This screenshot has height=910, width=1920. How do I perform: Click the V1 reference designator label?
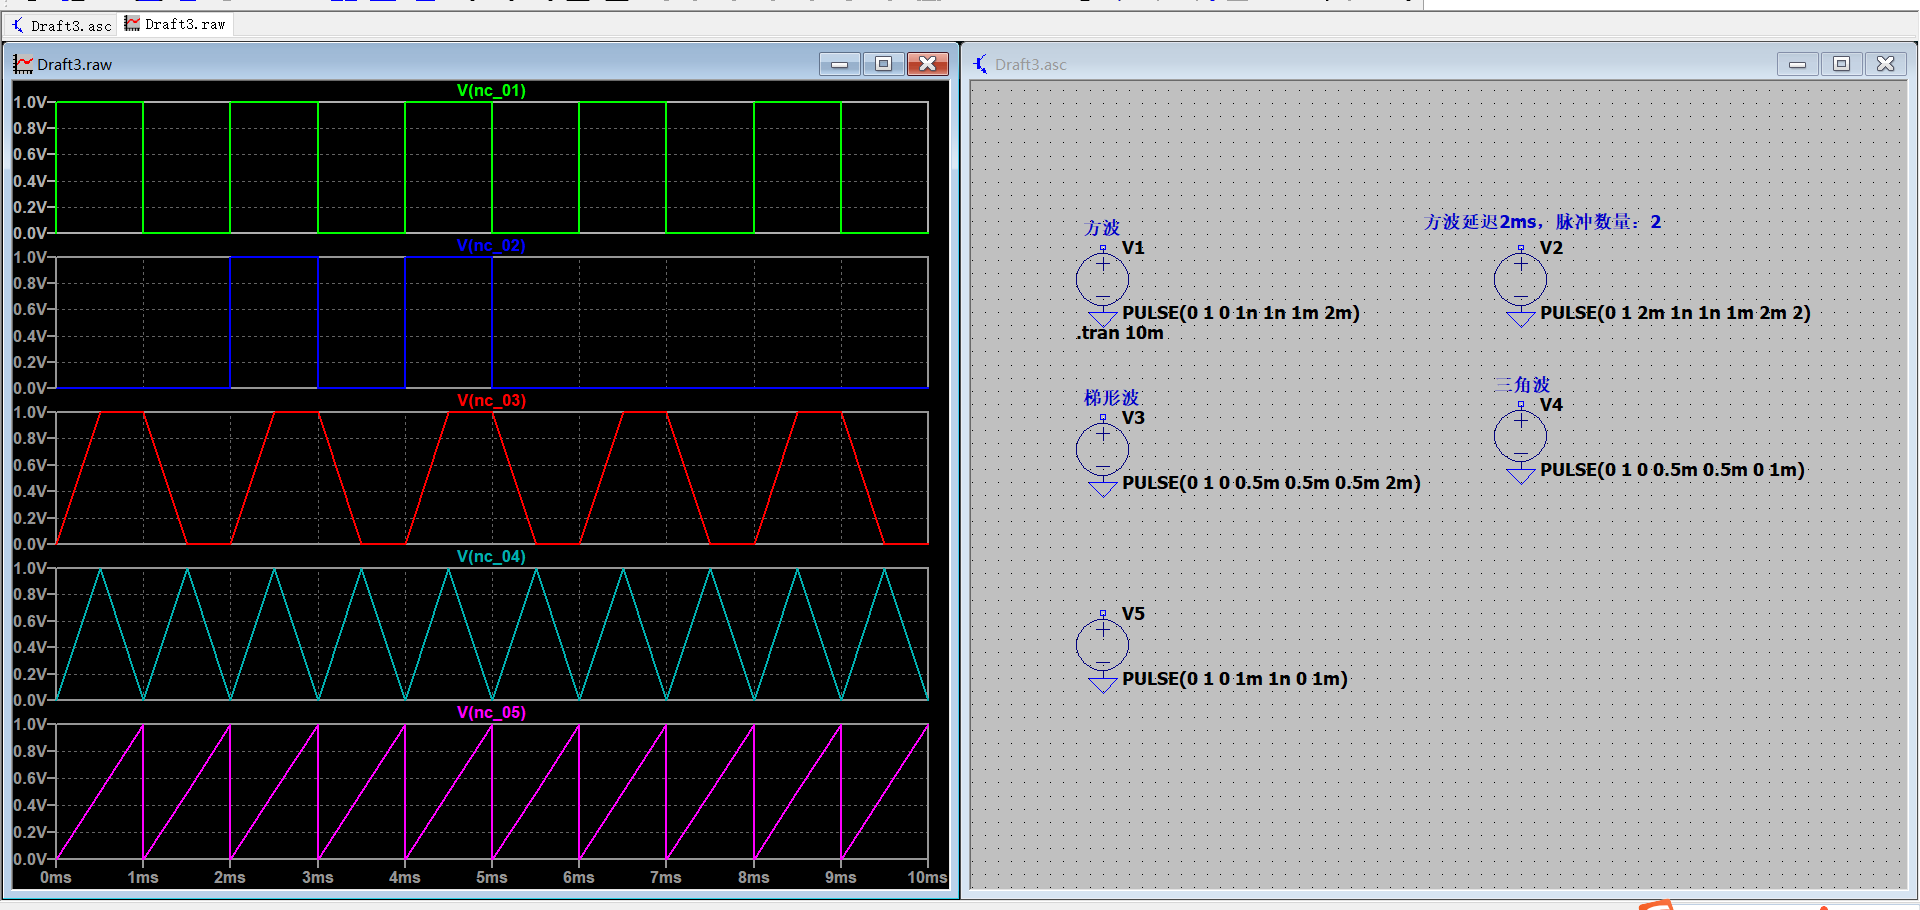tap(1132, 248)
